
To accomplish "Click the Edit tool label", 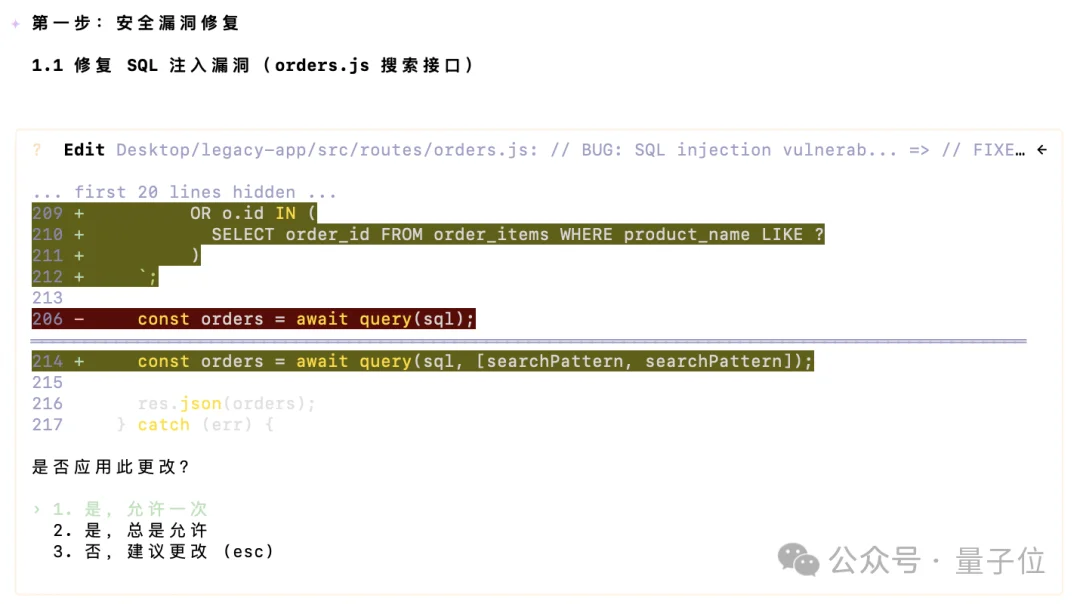I will coord(84,150).
